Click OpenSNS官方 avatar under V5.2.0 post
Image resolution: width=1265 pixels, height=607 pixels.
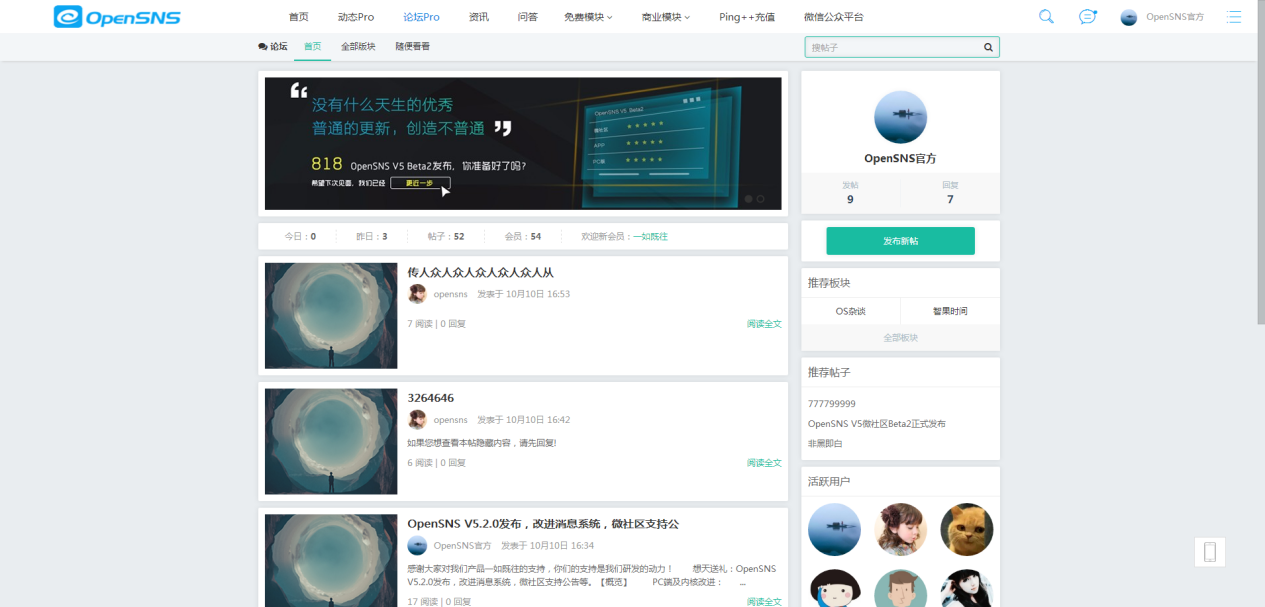click(x=417, y=546)
